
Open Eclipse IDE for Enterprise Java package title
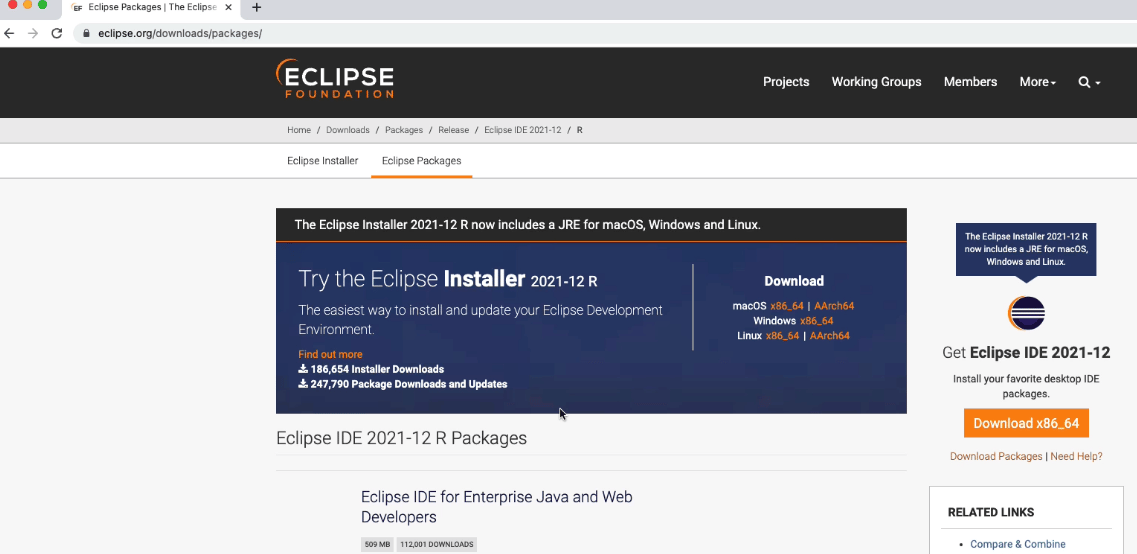coord(497,507)
